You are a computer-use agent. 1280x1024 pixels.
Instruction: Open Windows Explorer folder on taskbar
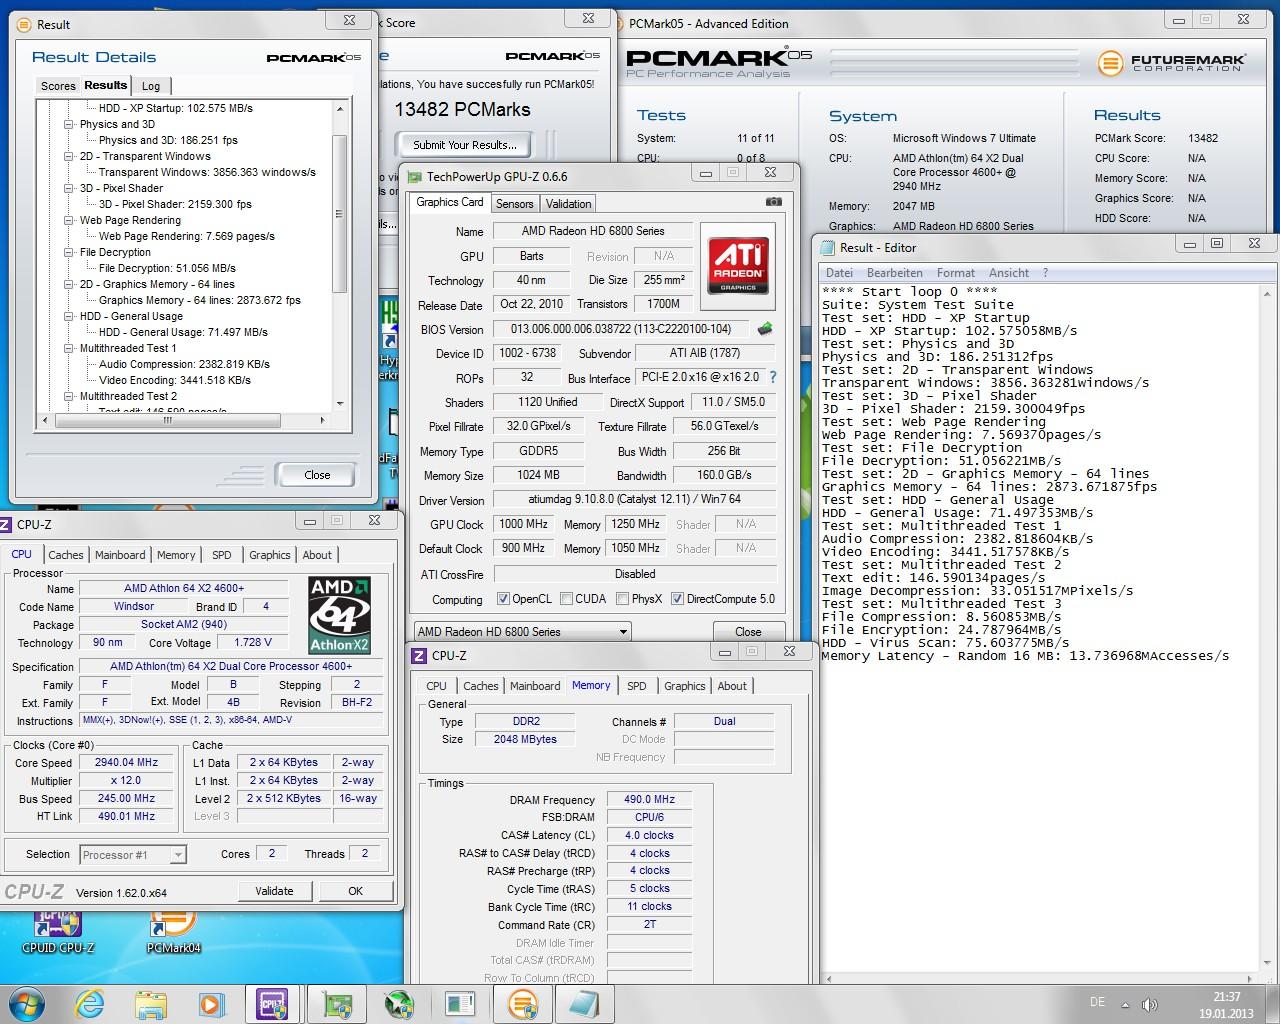151,1003
